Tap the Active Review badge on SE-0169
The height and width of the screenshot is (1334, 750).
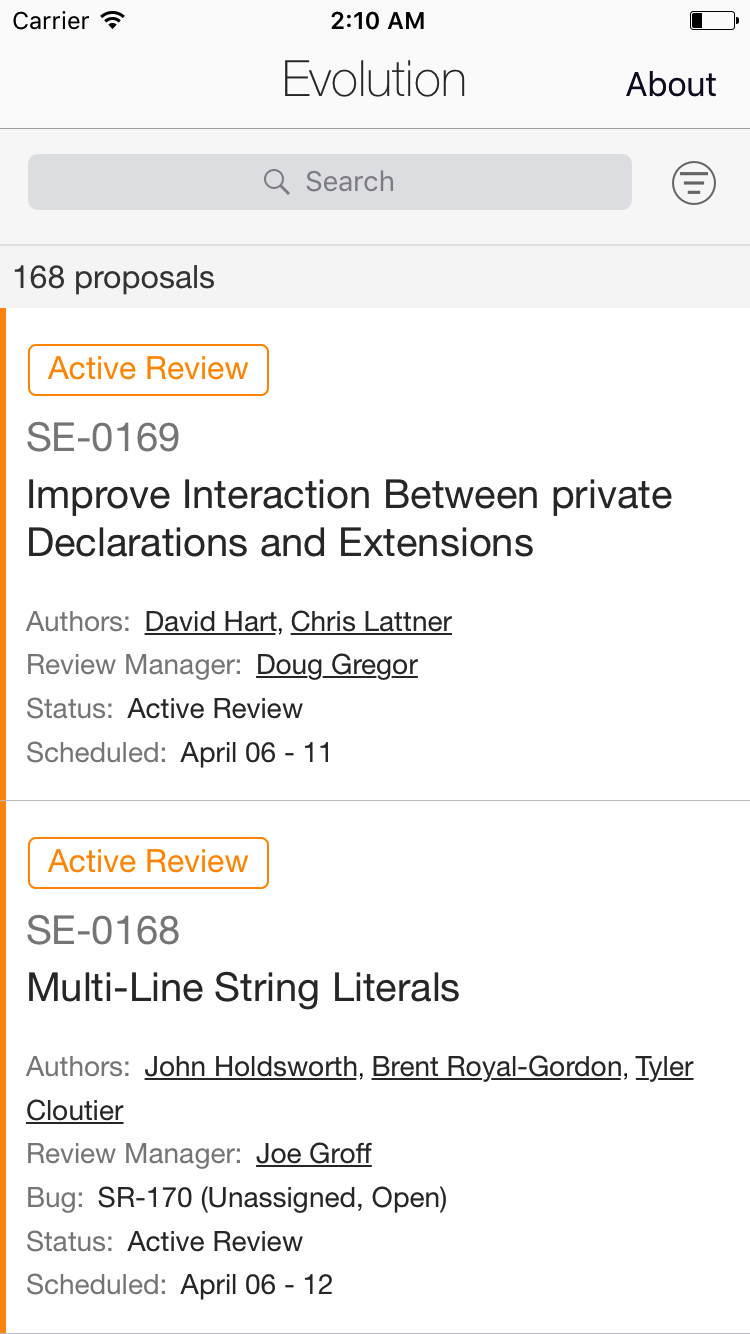point(148,369)
